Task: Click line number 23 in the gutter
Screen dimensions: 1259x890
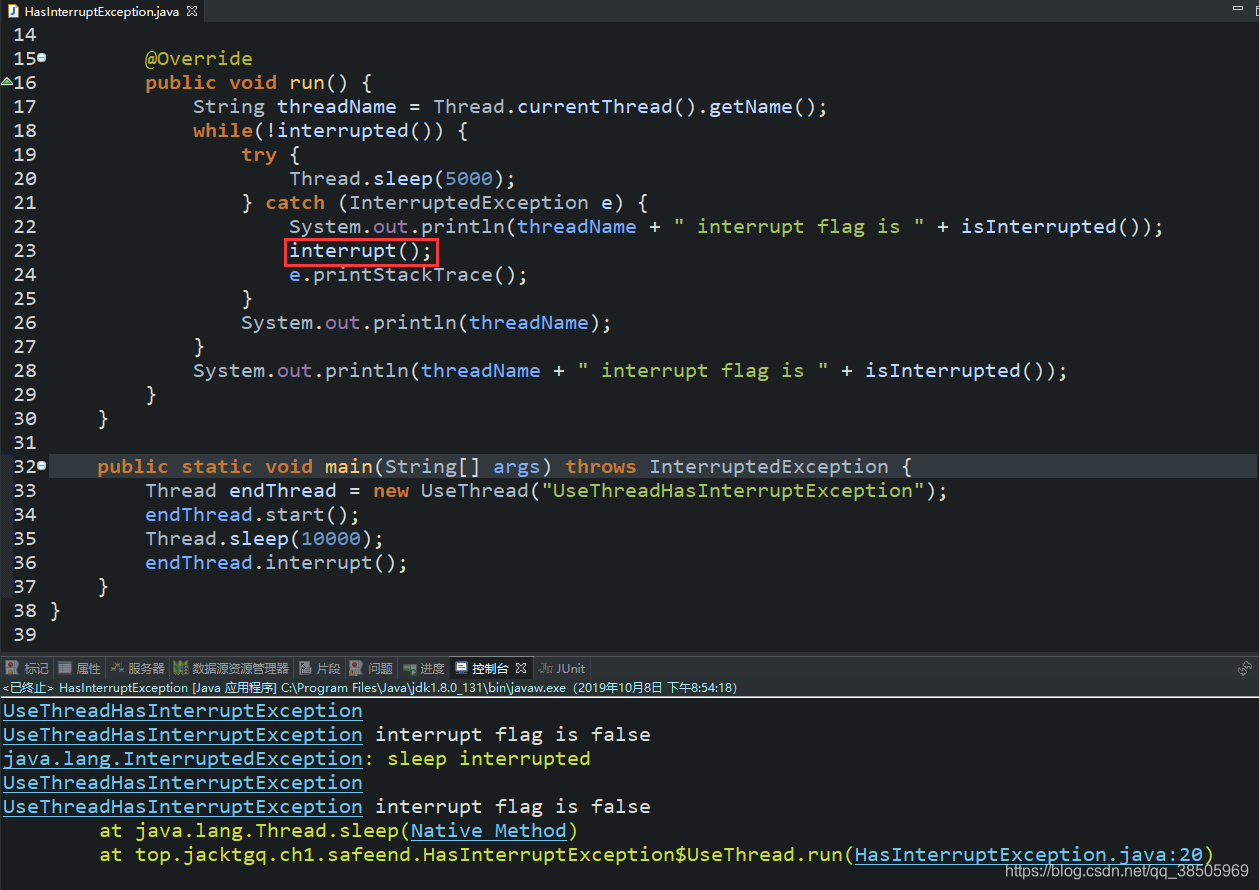Action: pos(25,250)
